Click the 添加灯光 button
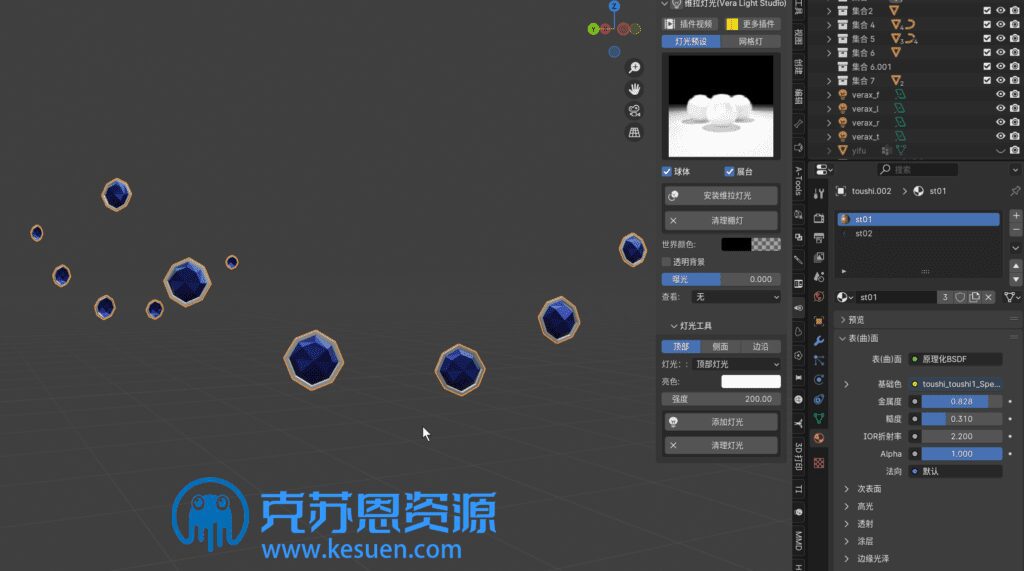The height and width of the screenshot is (571, 1024). tap(720, 422)
